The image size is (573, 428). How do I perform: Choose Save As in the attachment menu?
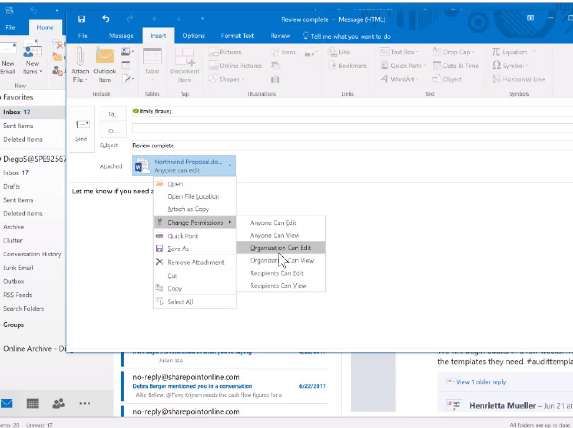(194, 249)
